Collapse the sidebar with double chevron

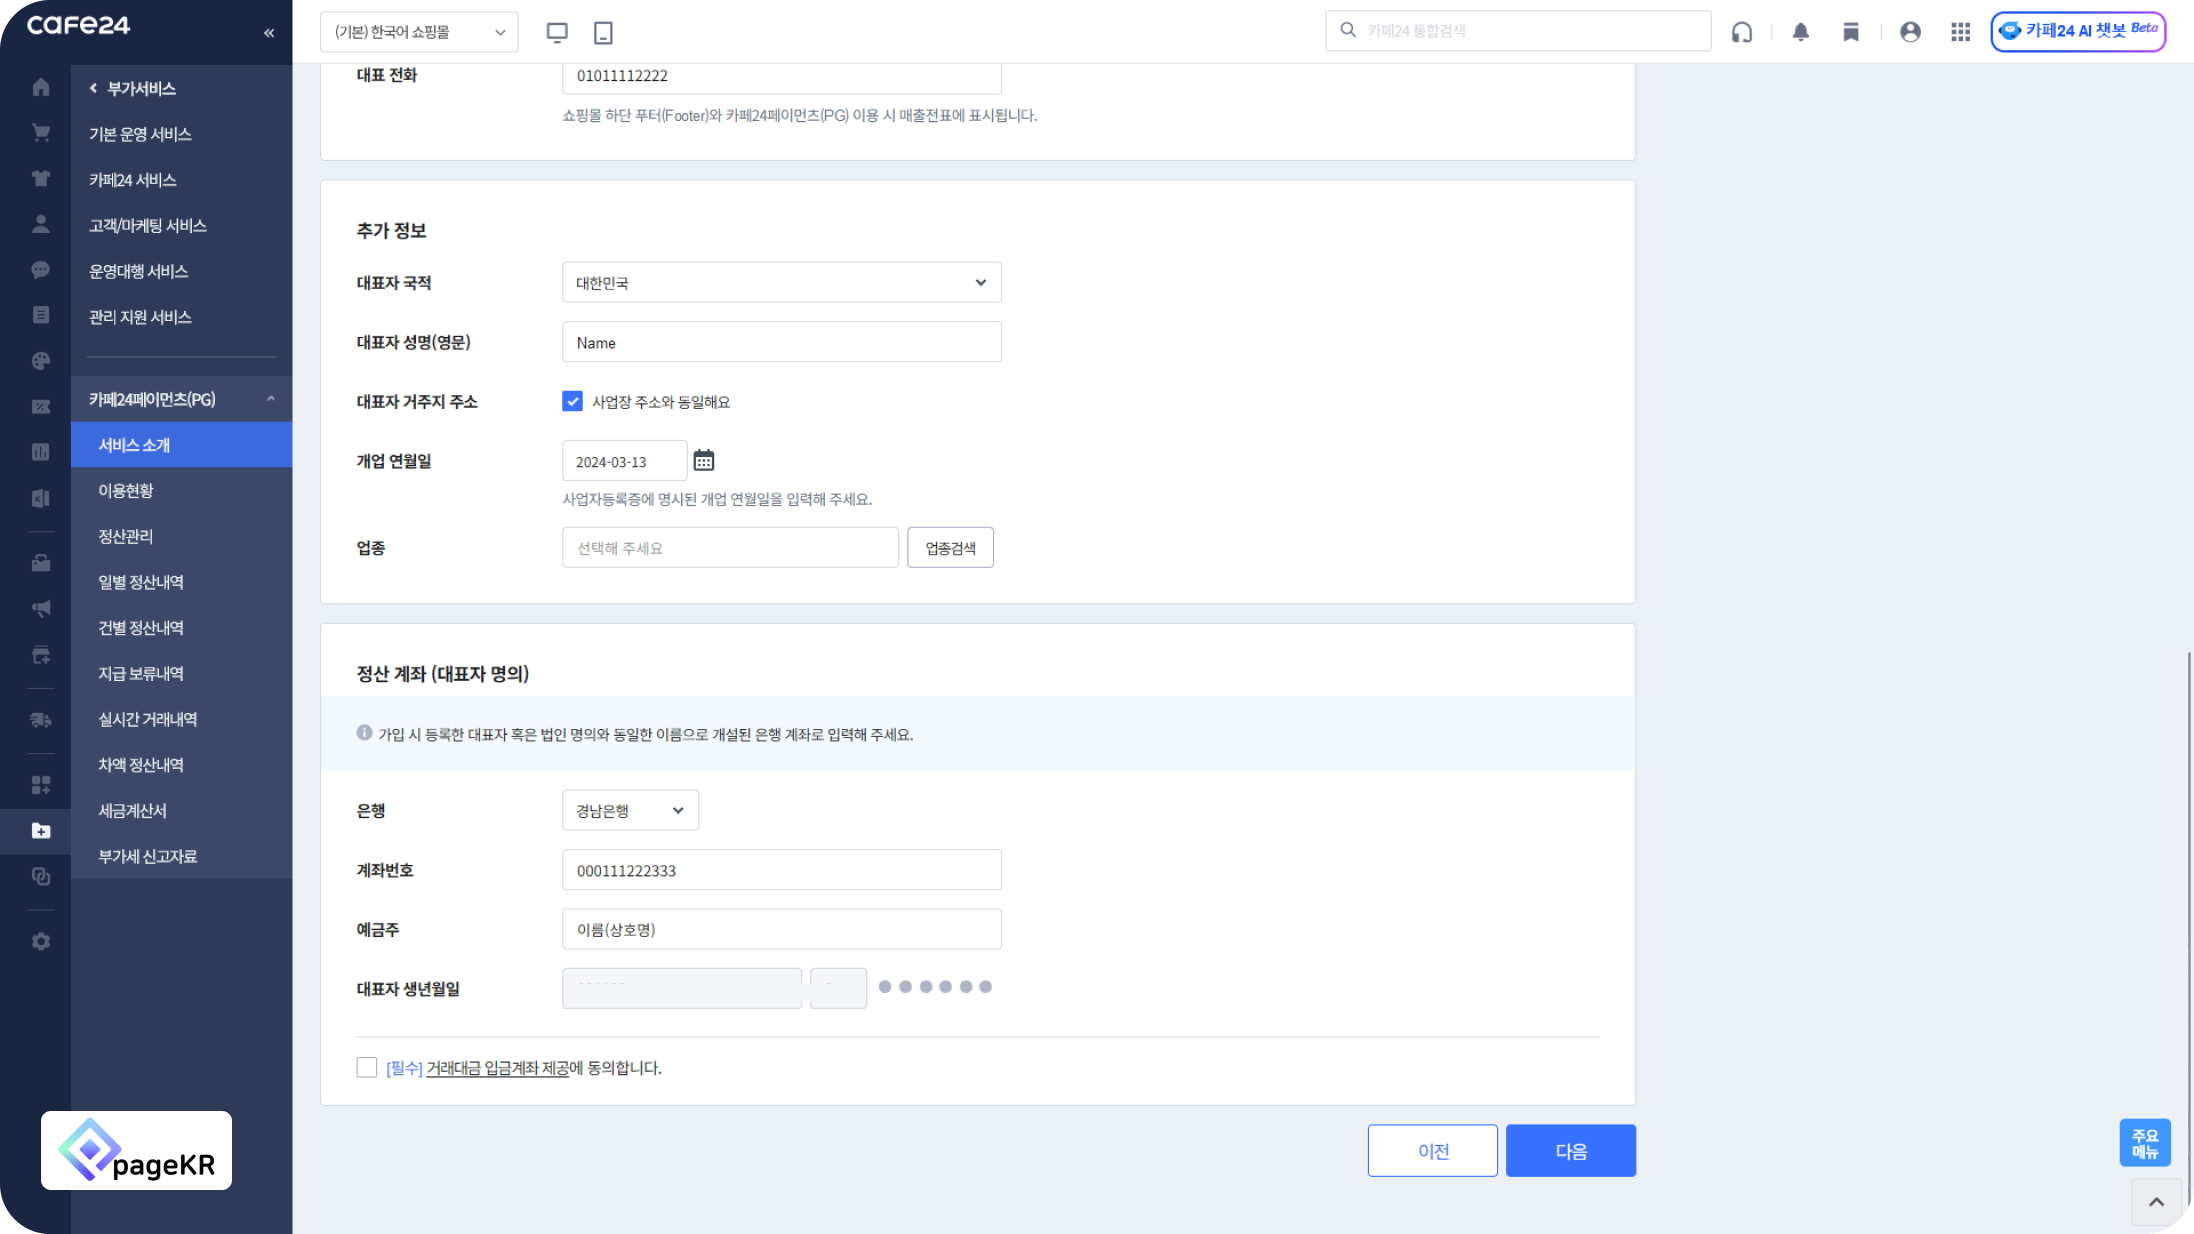(x=269, y=33)
